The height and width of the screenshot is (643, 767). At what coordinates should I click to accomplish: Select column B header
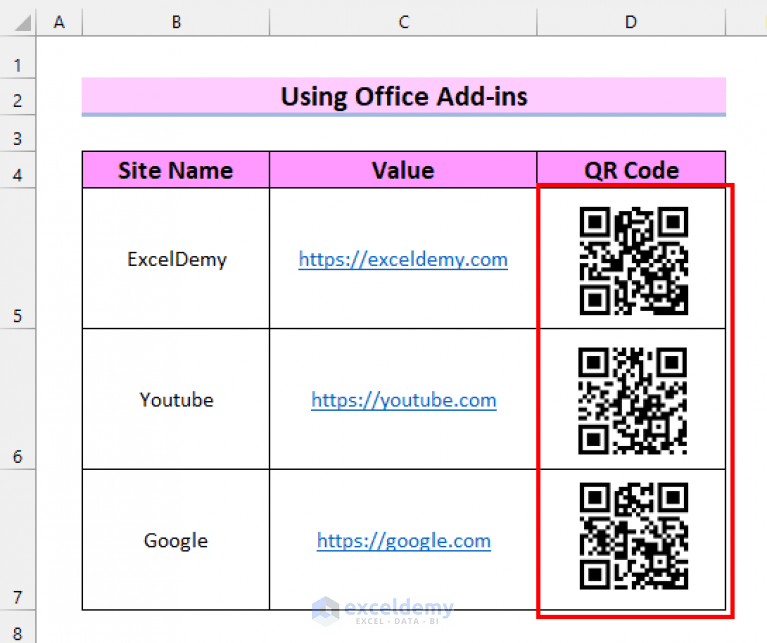tap(176, 22)
